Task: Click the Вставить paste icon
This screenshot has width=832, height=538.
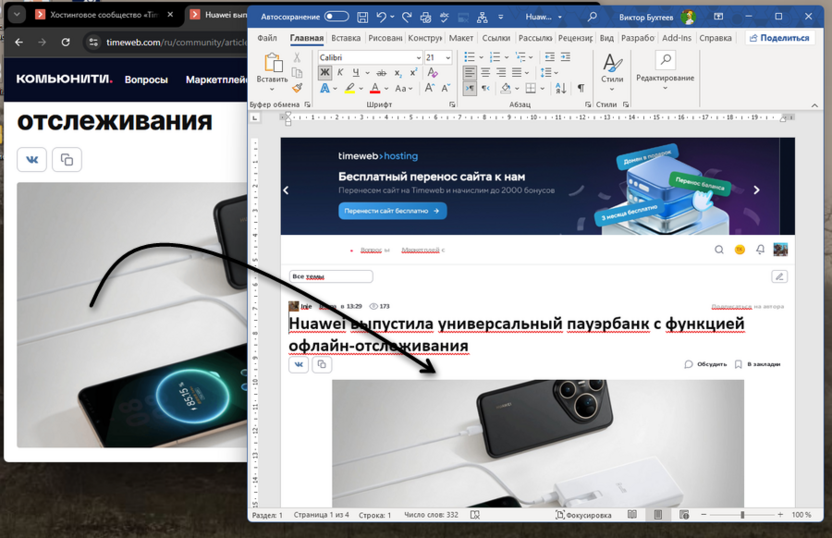Action: (273, 63)
